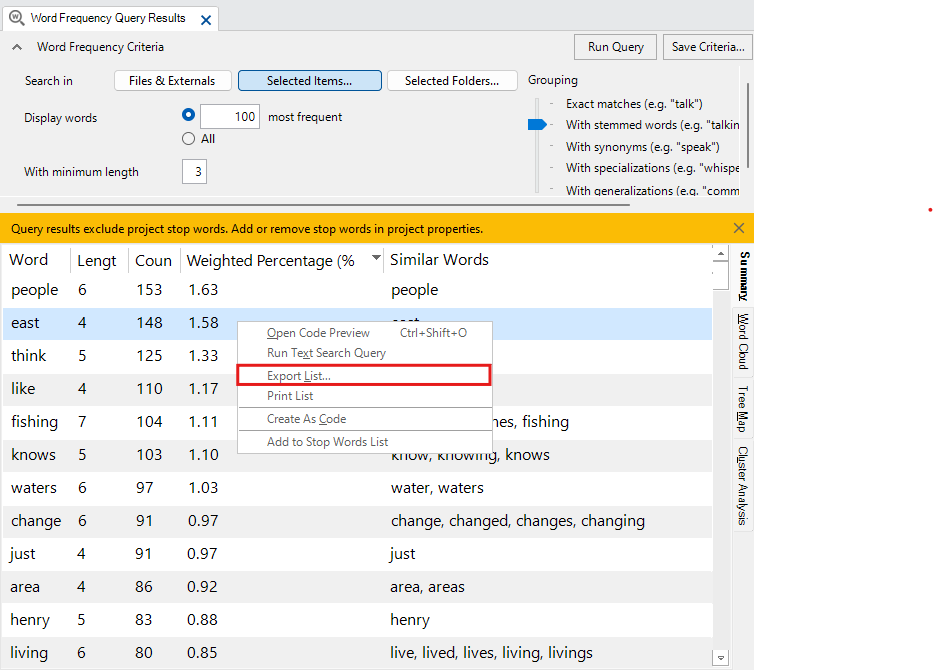Select the 'change' word row

click(357, 521)
